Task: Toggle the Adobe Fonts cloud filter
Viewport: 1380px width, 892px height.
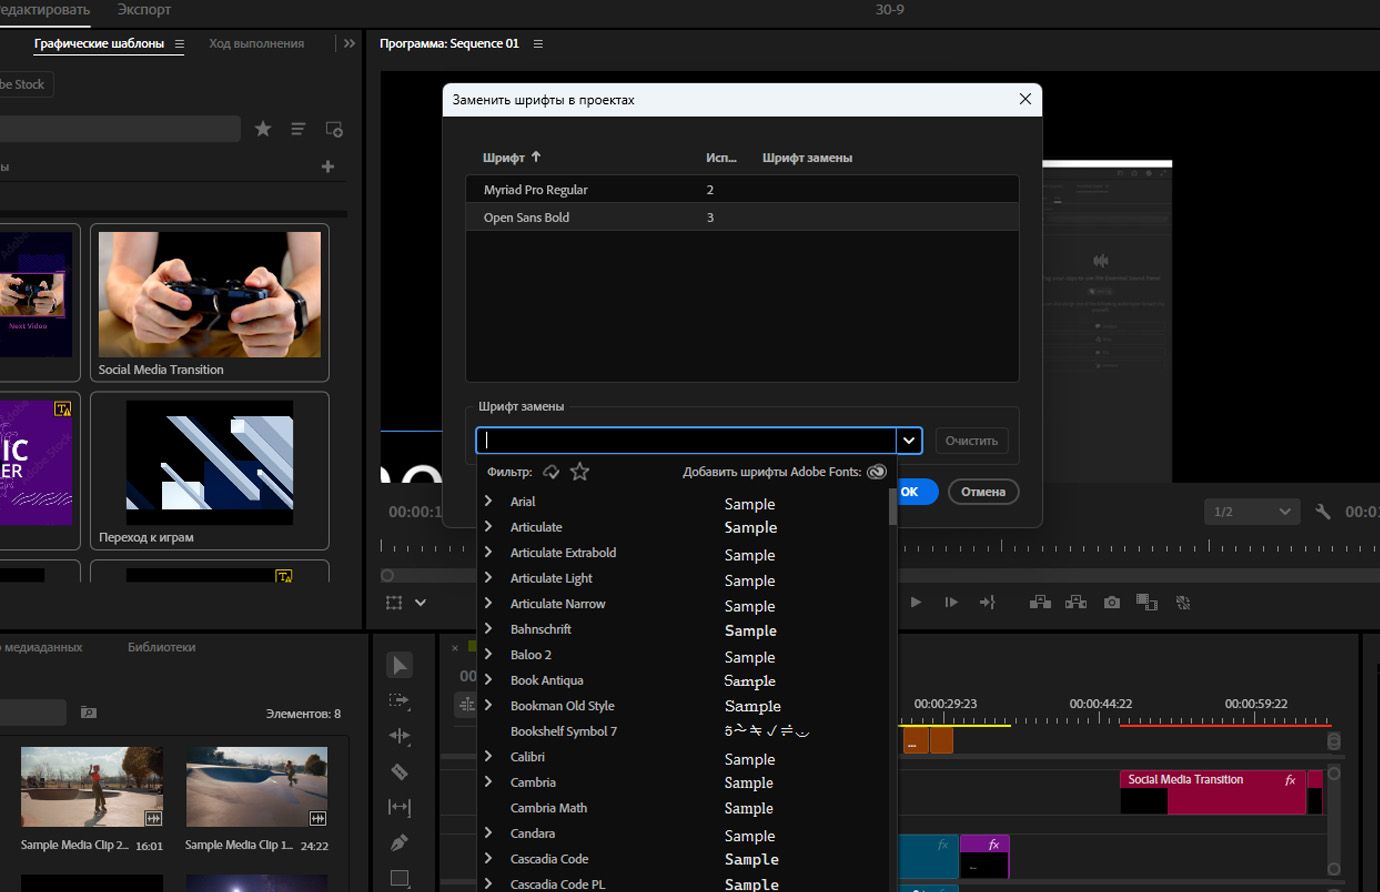Action: click(551, 472)
